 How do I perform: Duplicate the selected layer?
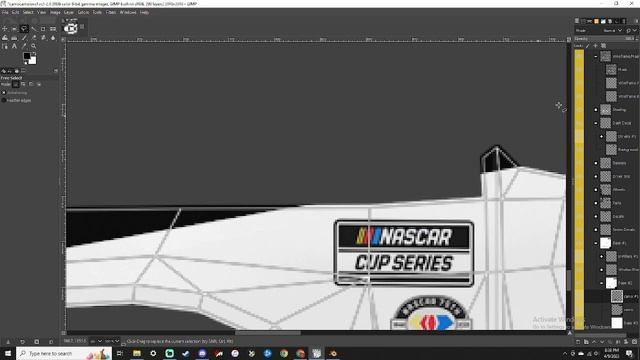[x=610, y=342]
